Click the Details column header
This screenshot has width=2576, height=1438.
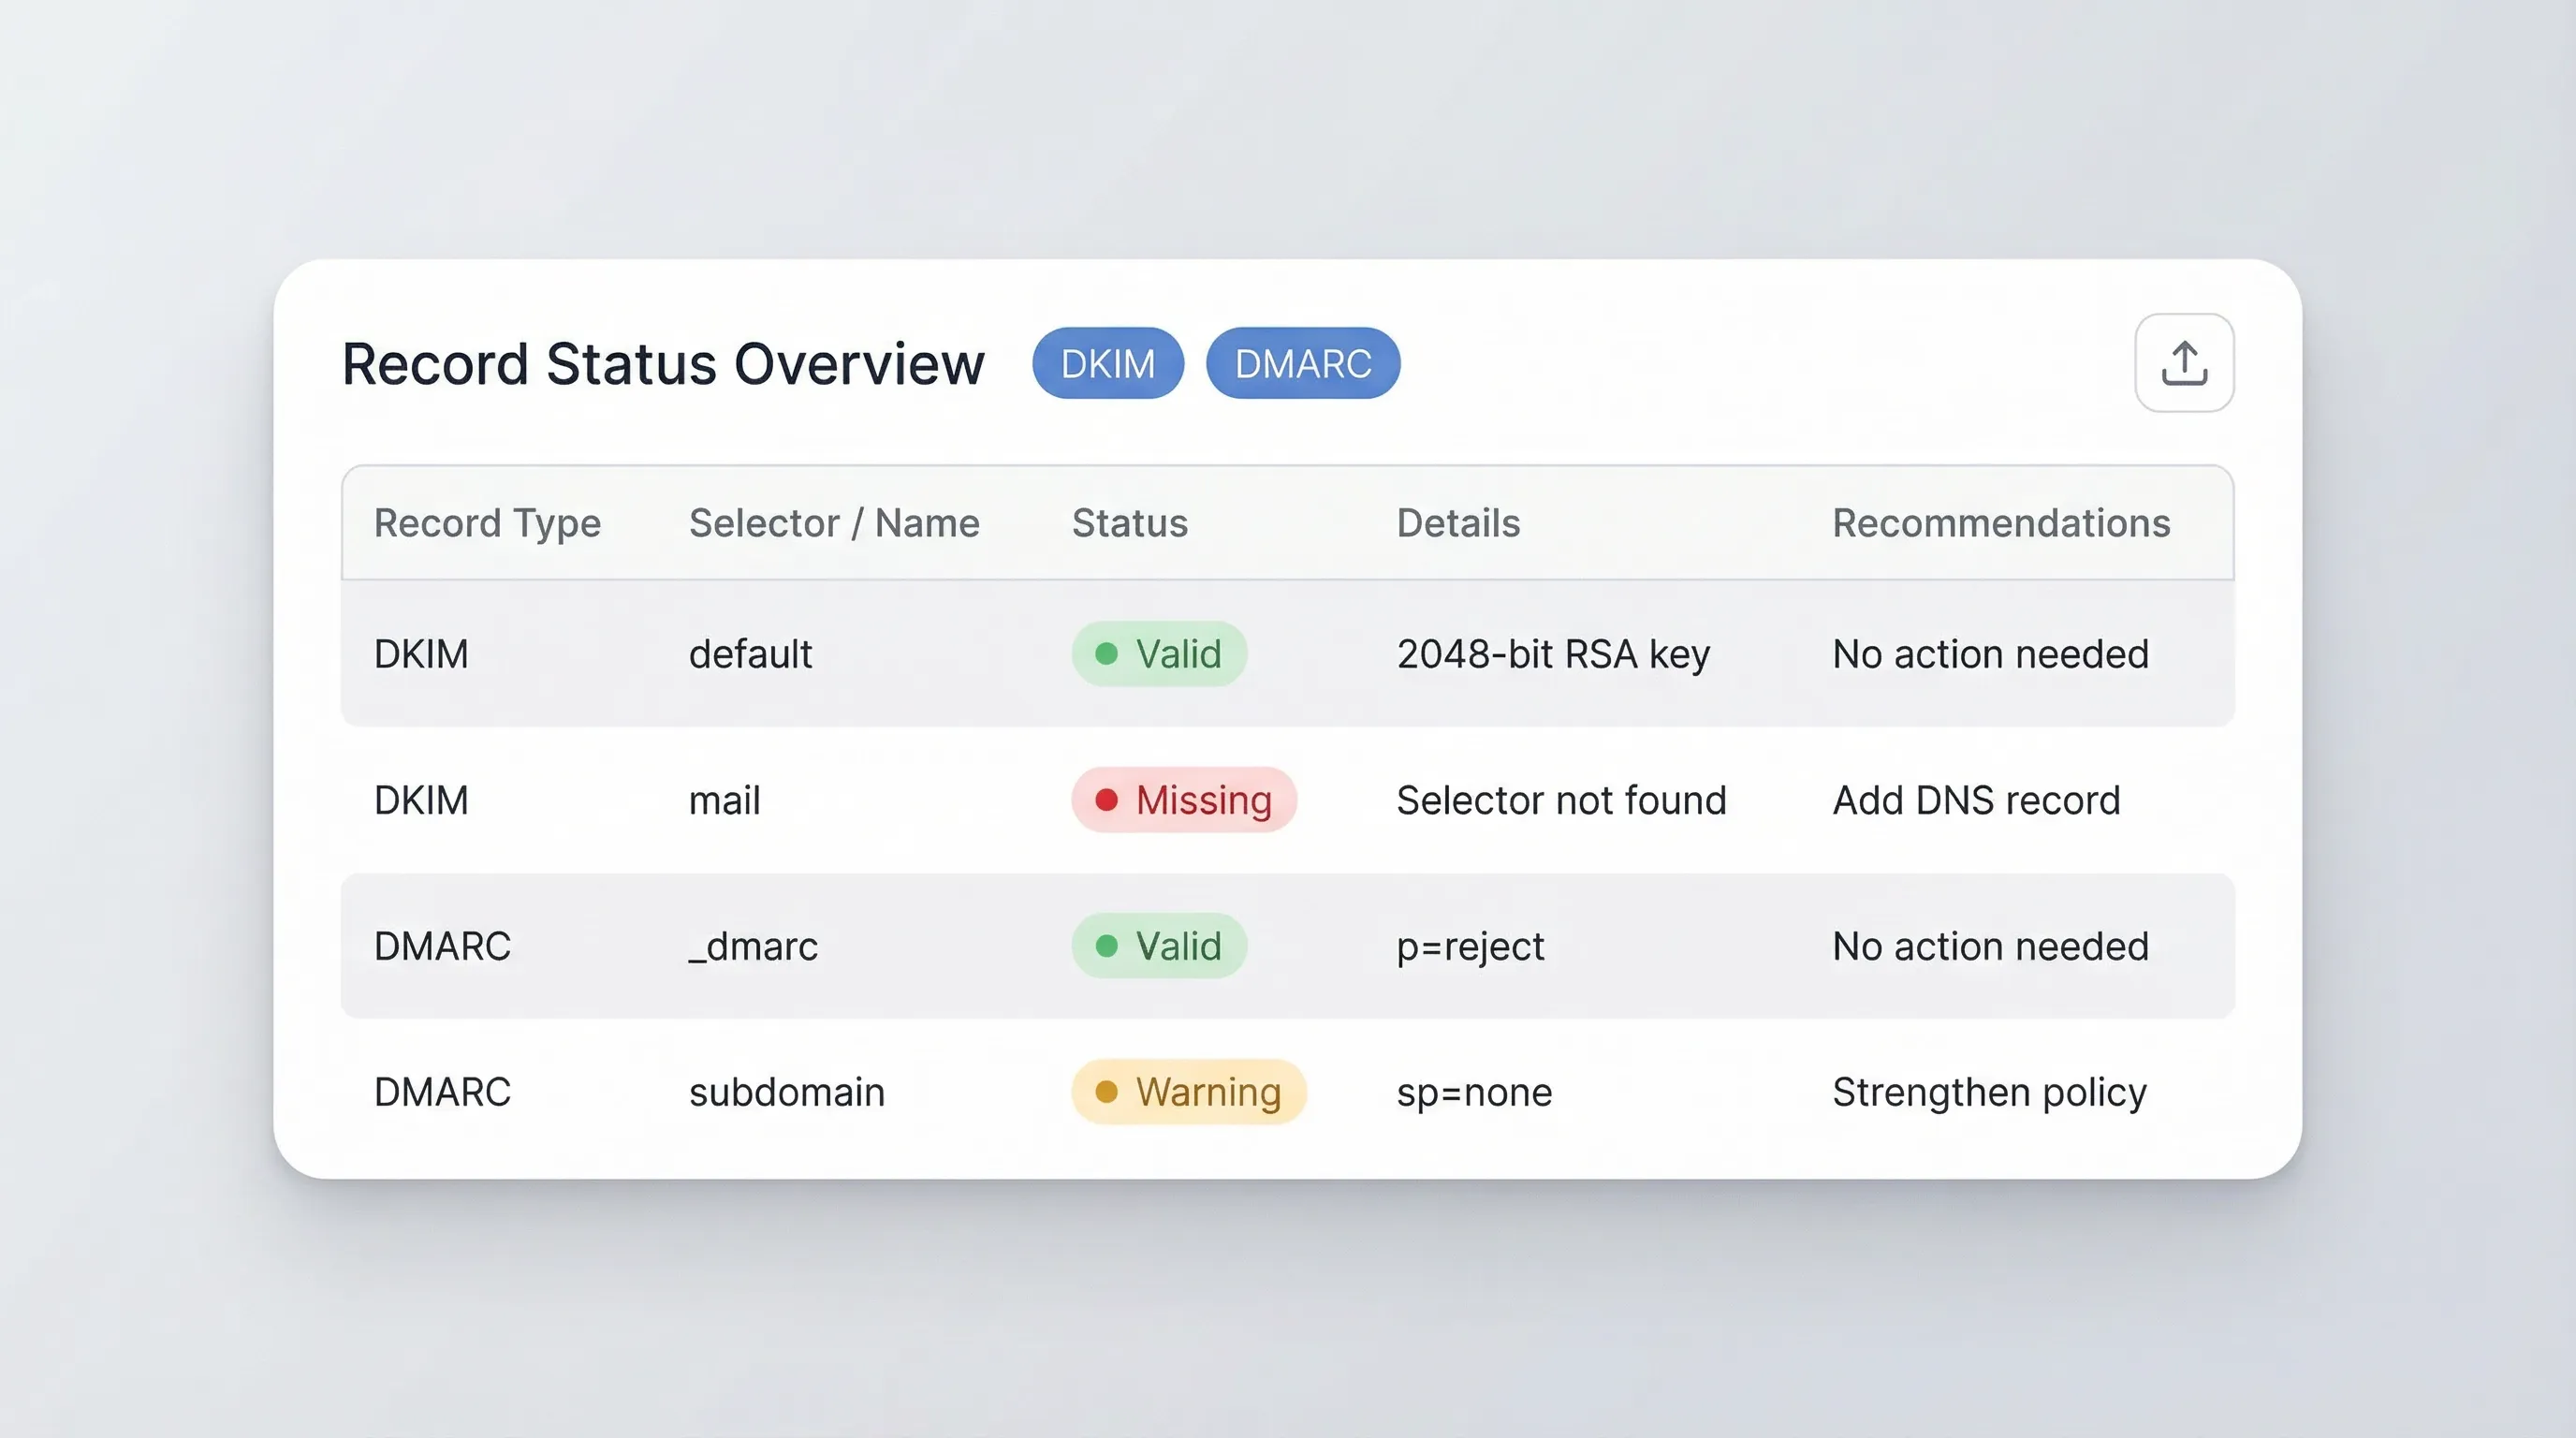(1458, 522)
